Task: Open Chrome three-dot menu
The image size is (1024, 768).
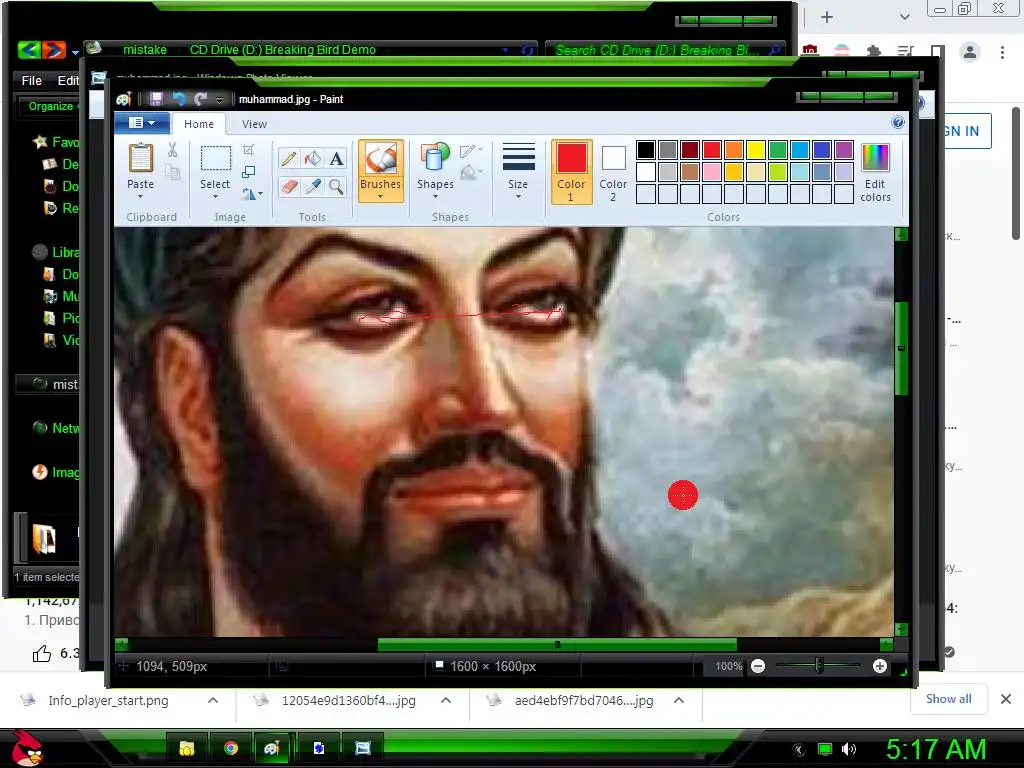Action: [x=1002, y=52]
